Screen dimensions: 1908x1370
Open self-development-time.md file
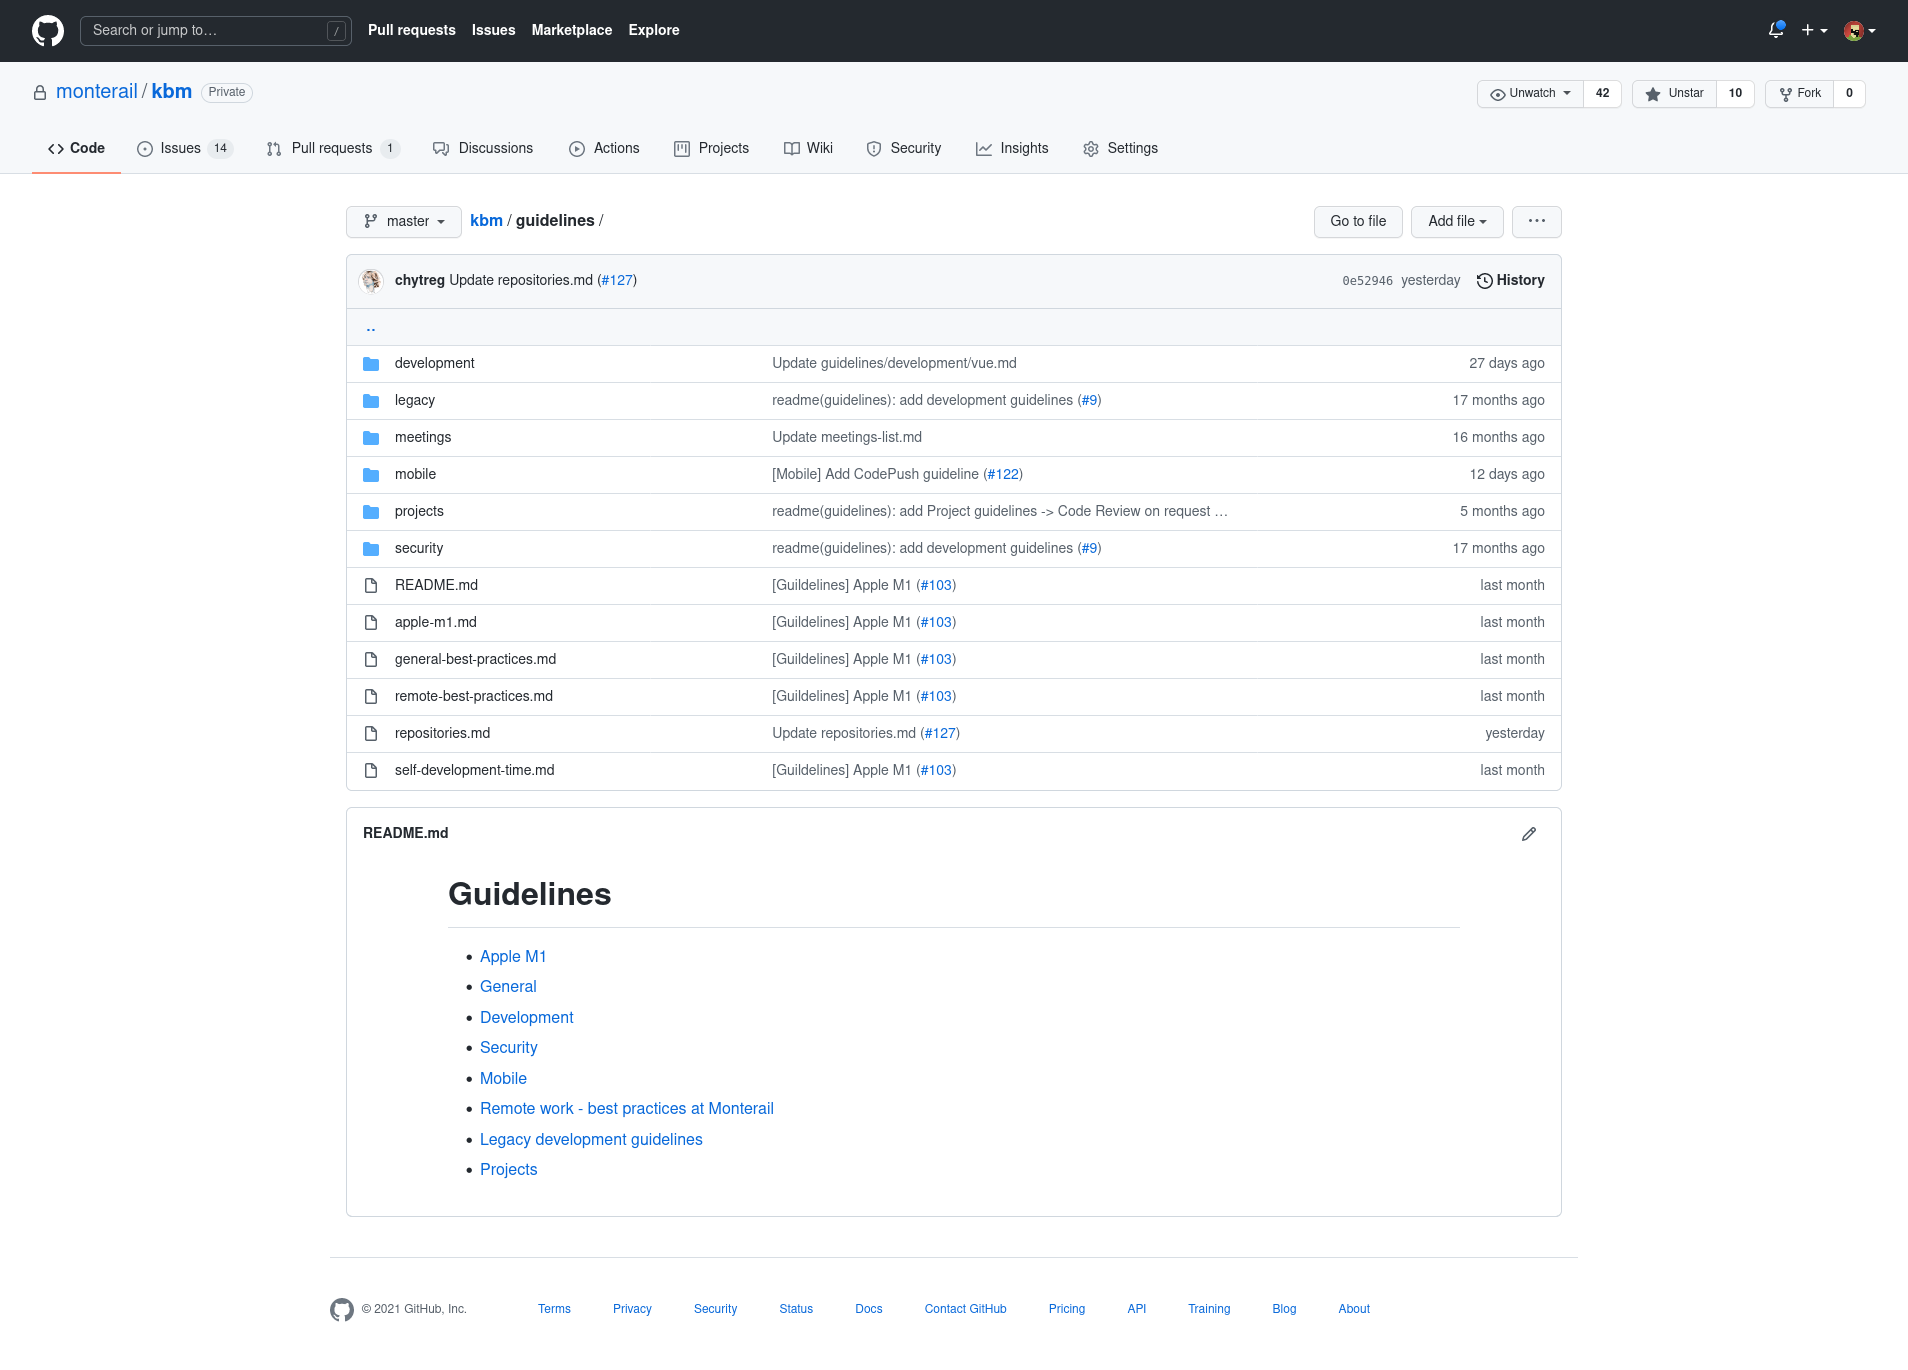click(x=475, y=770)
